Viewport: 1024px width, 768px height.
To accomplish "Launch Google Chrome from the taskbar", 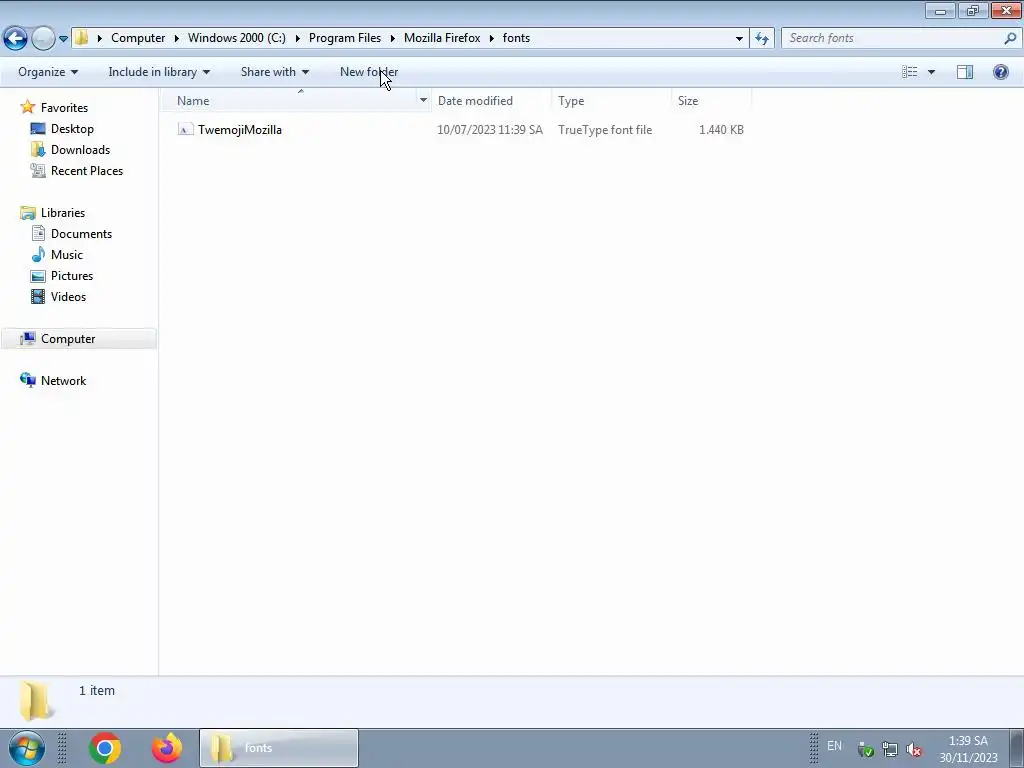I will [104, 748].
